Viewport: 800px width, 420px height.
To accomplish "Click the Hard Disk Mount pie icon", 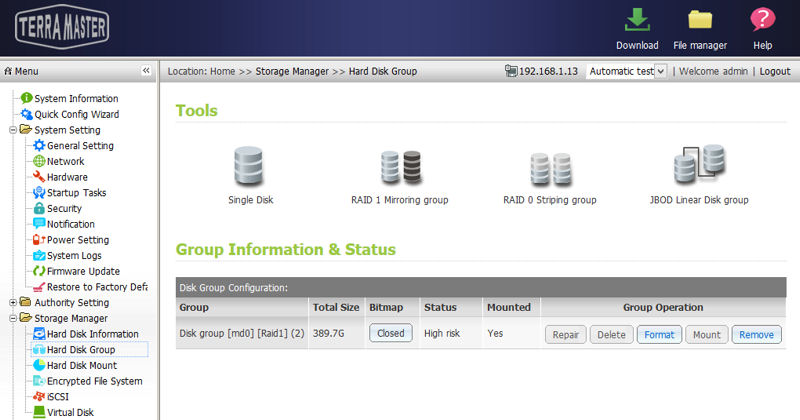I will [x=39, y=365].
